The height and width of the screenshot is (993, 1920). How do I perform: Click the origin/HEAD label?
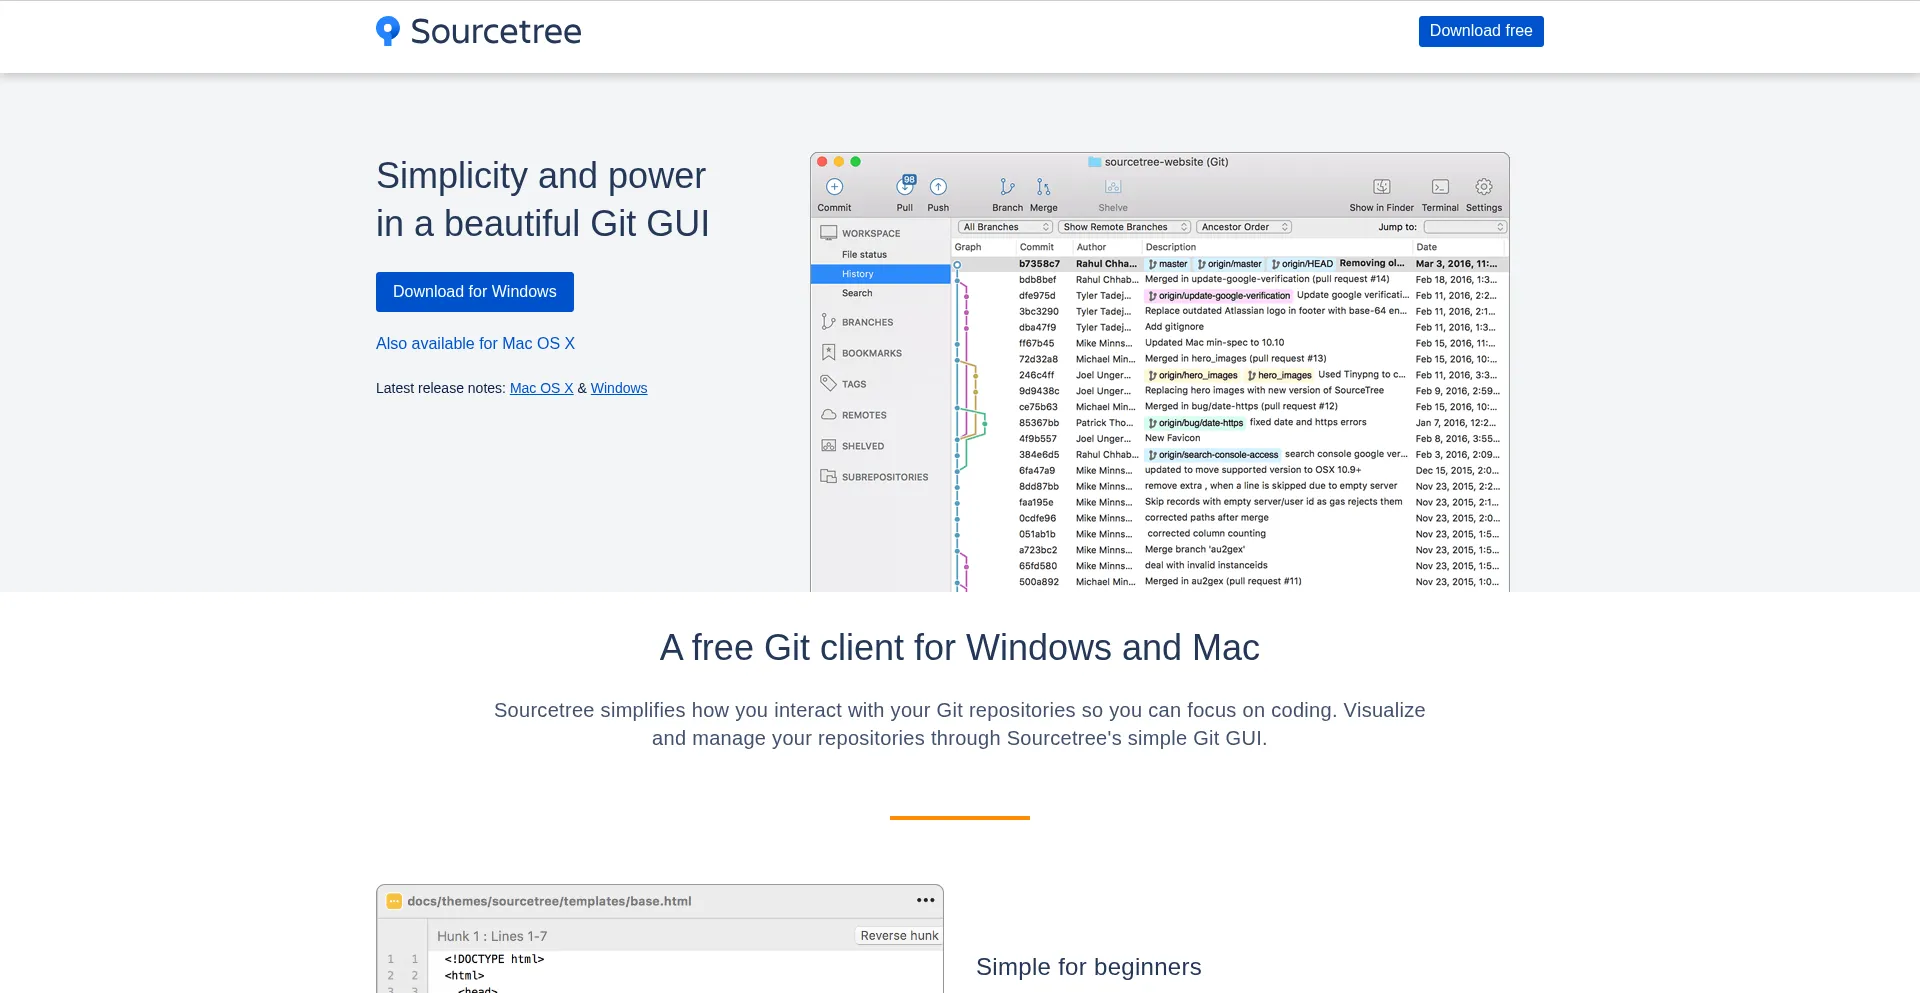(x=1302, y=264)
